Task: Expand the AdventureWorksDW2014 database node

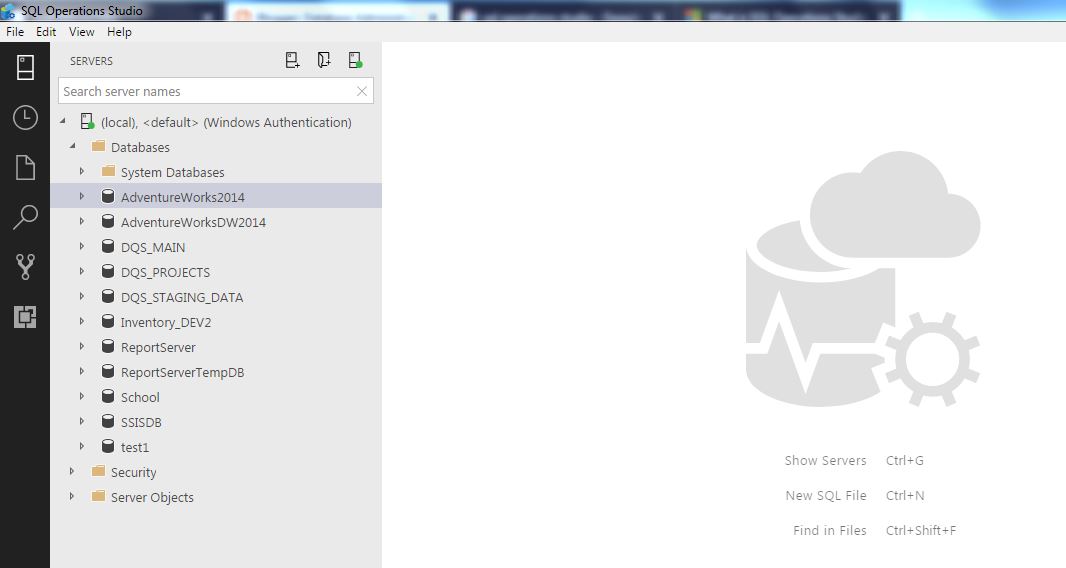Action: coord(82,222)
